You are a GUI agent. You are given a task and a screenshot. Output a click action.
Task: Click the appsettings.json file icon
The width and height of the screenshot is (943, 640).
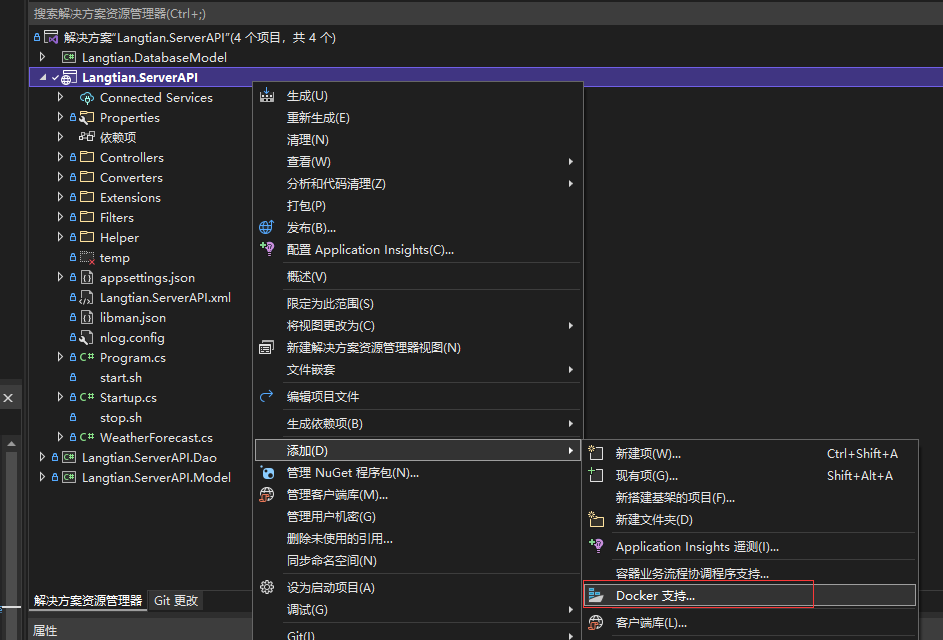pos(87,277)
